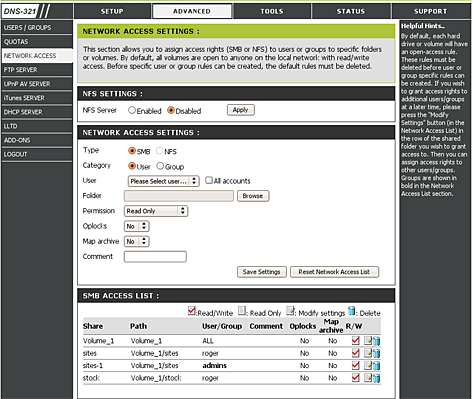Switch to the ADVANCED tab
The width and height of the screenshot is (472, 399).
192,11
